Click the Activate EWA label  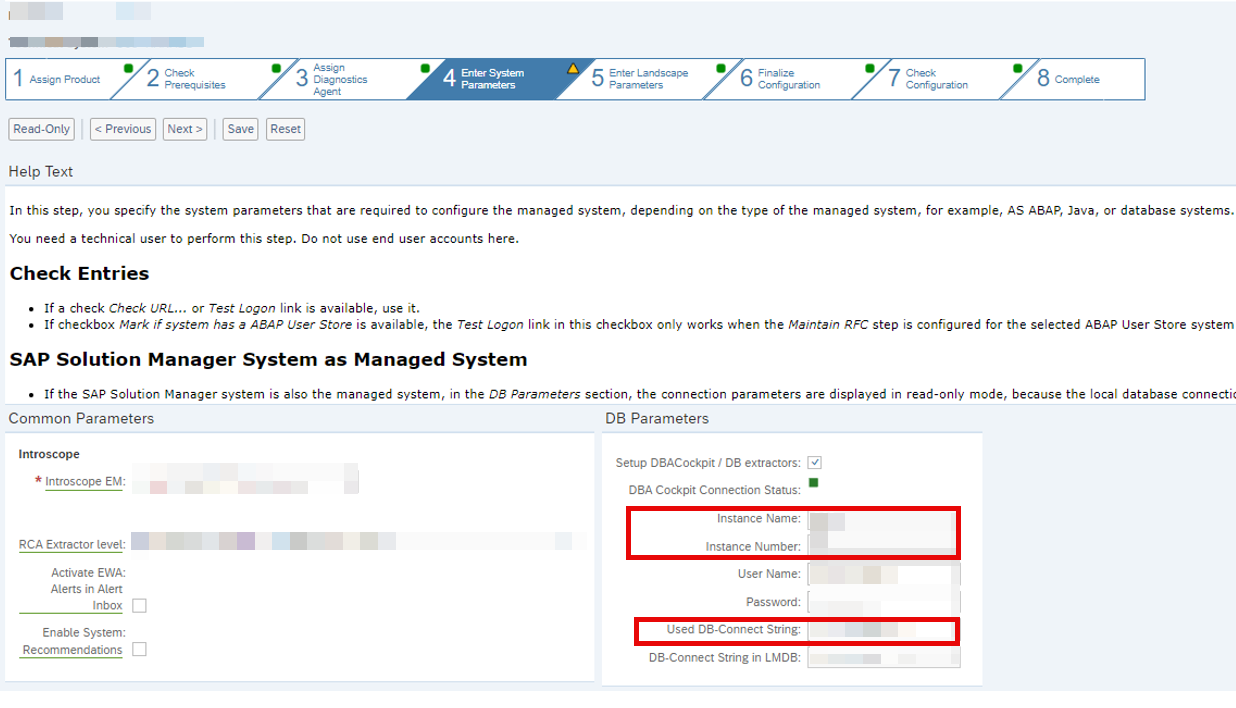pos(88,574)
